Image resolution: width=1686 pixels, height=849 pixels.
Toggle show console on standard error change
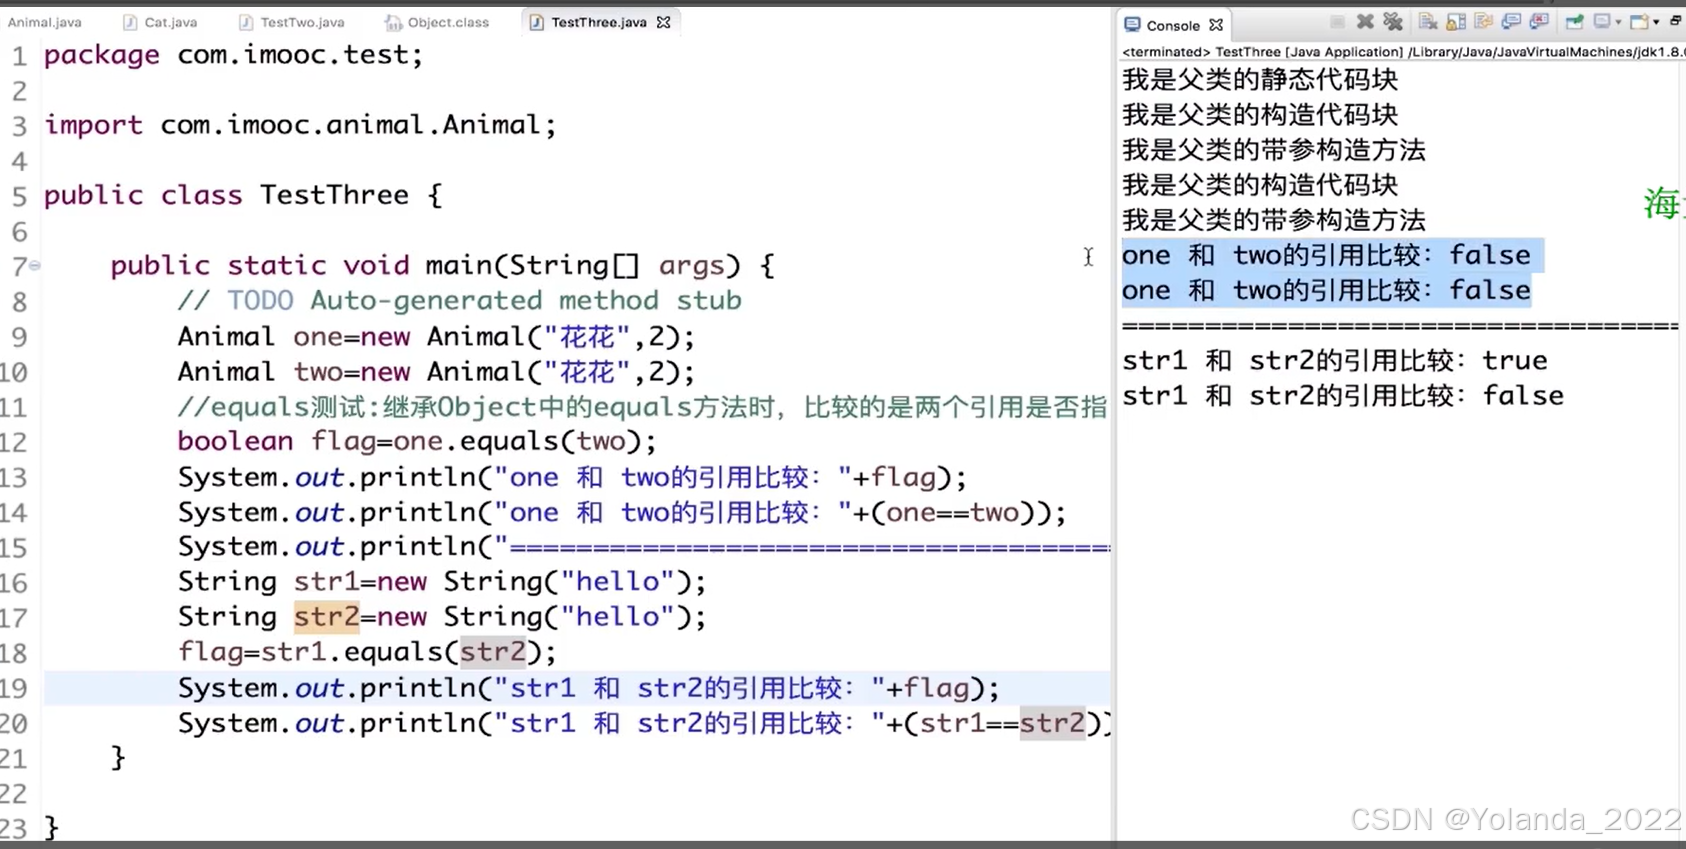[1539, 21]
